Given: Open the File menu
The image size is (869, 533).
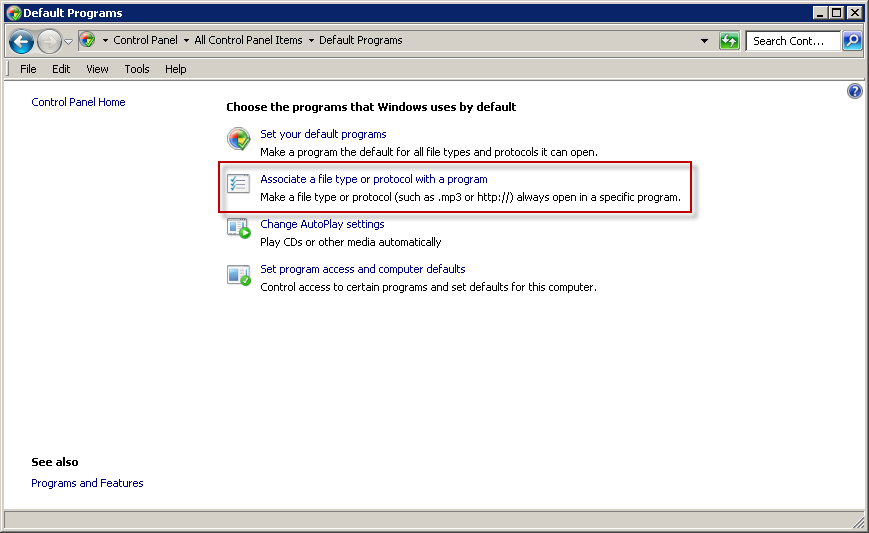Looking at the screenshot, I should click(x=28, y=69).
